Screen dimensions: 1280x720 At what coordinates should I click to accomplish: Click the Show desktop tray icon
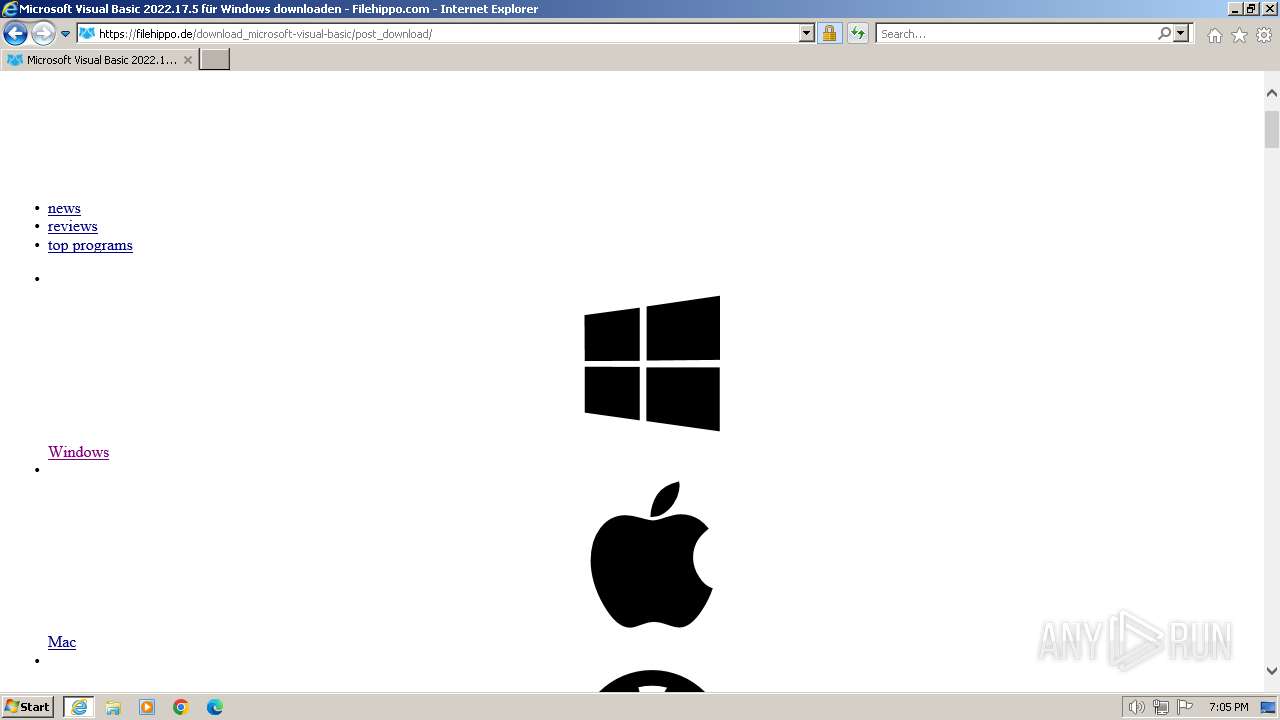[1268, 707]
